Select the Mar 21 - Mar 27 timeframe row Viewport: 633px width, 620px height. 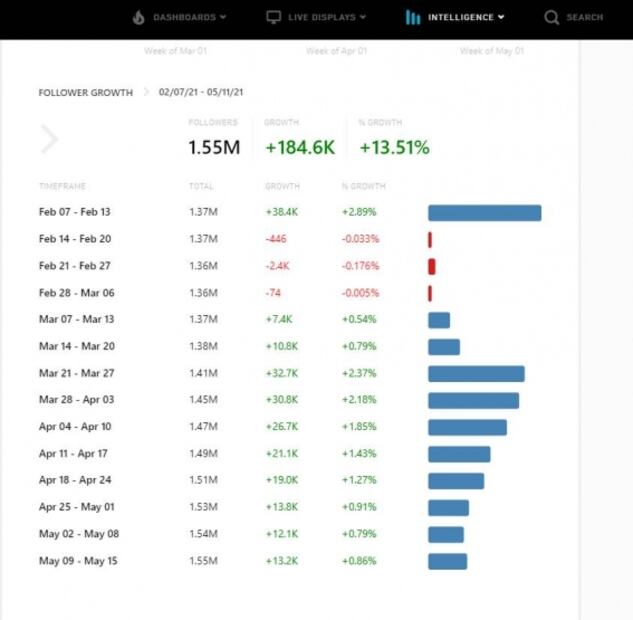(x=76, y=373)
